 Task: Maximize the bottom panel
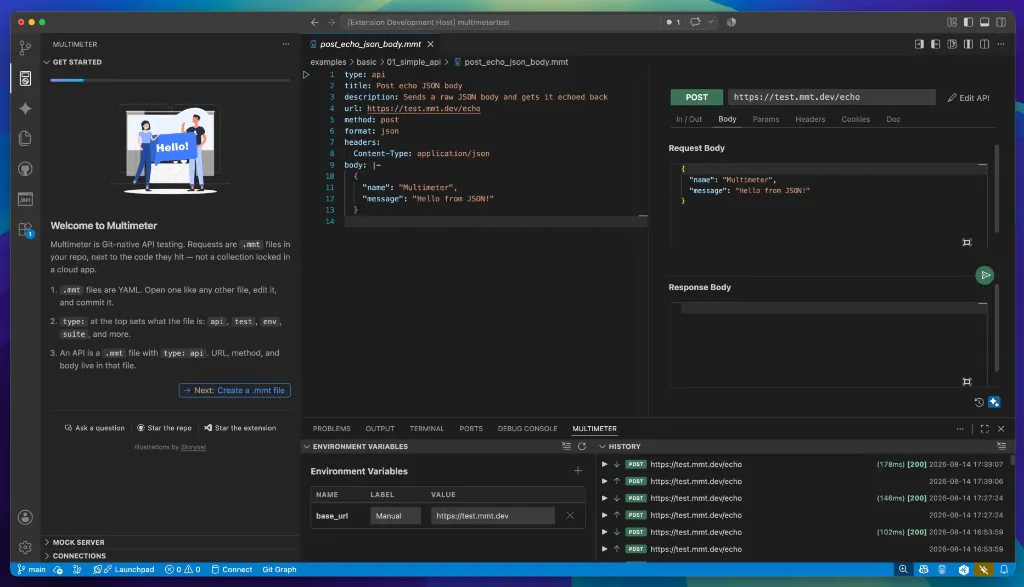click(x=984, y=429)
